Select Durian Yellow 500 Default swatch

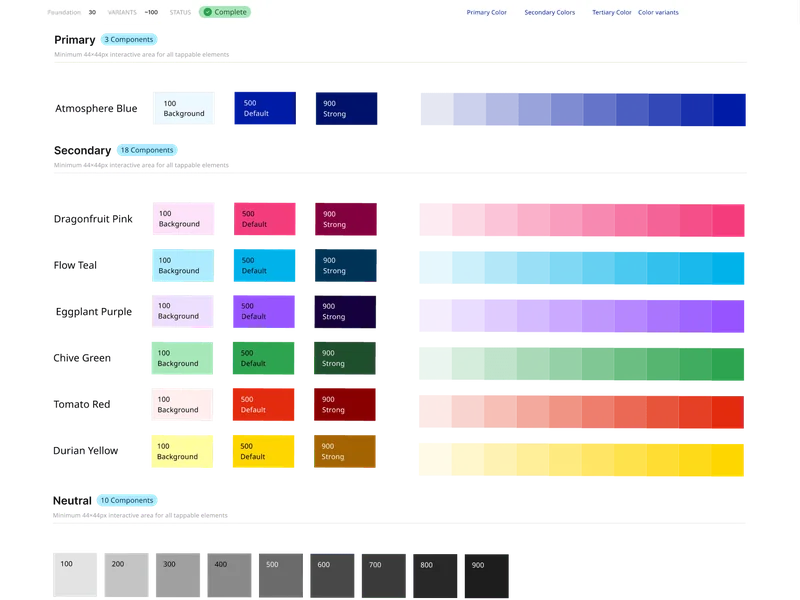(x=263, y=451)
